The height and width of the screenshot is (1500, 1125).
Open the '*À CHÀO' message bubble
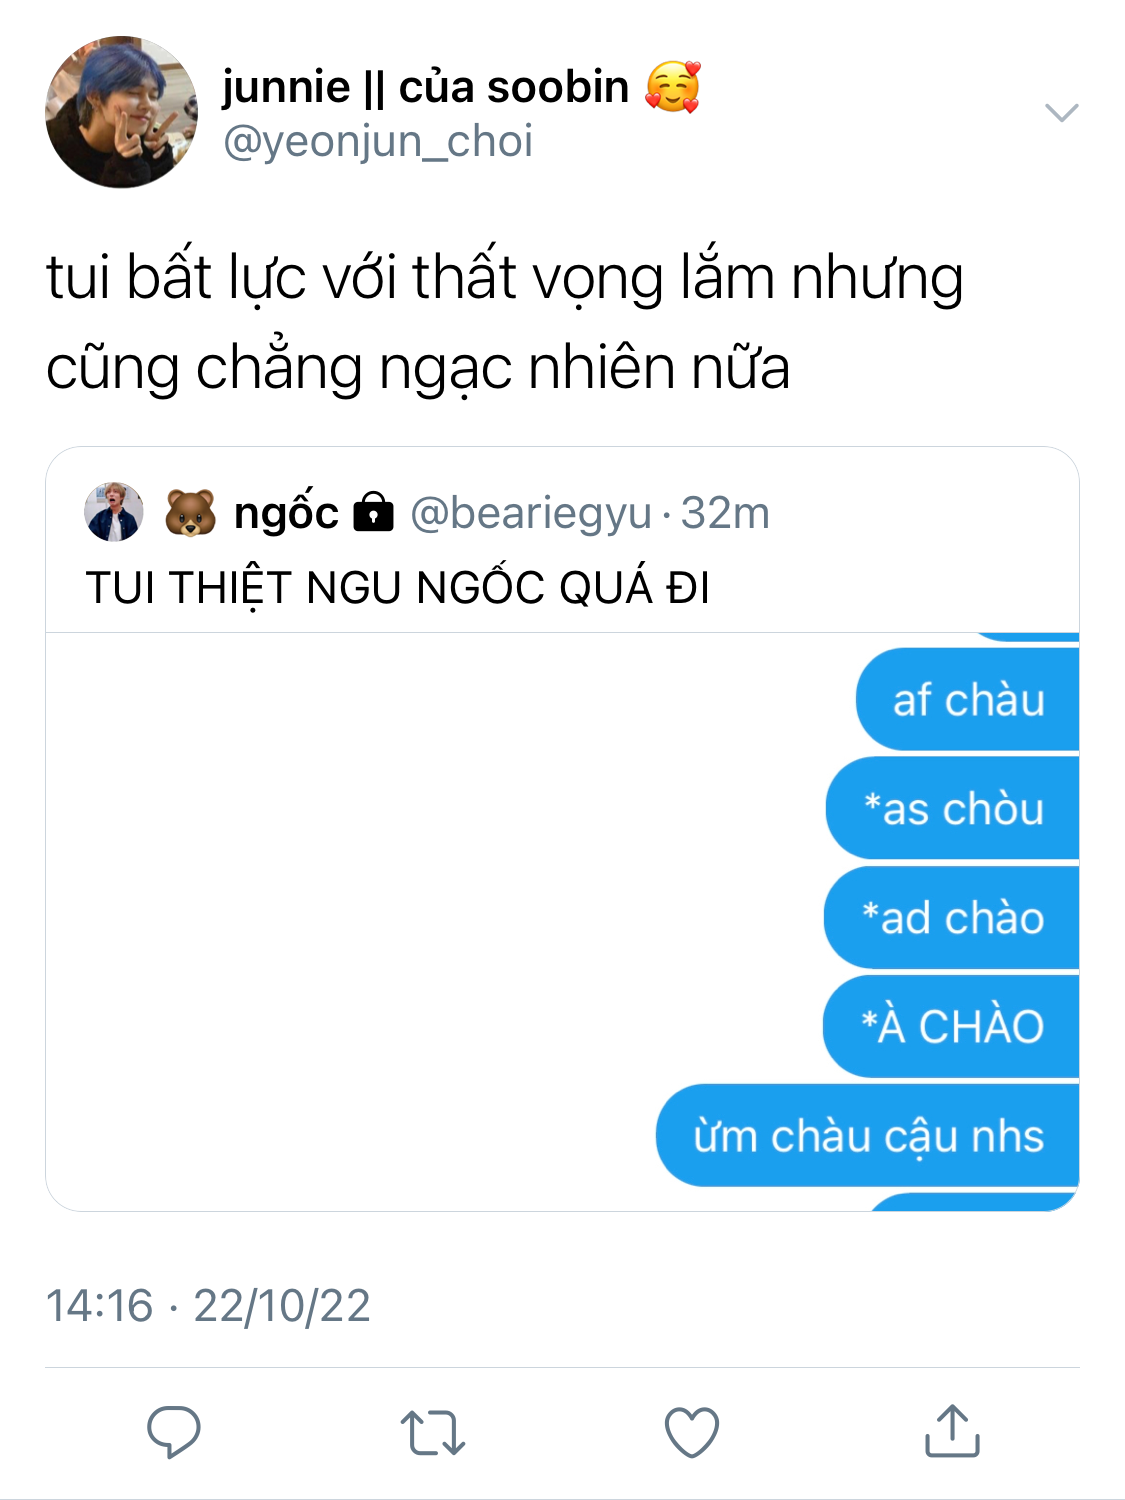[951, 1026]
